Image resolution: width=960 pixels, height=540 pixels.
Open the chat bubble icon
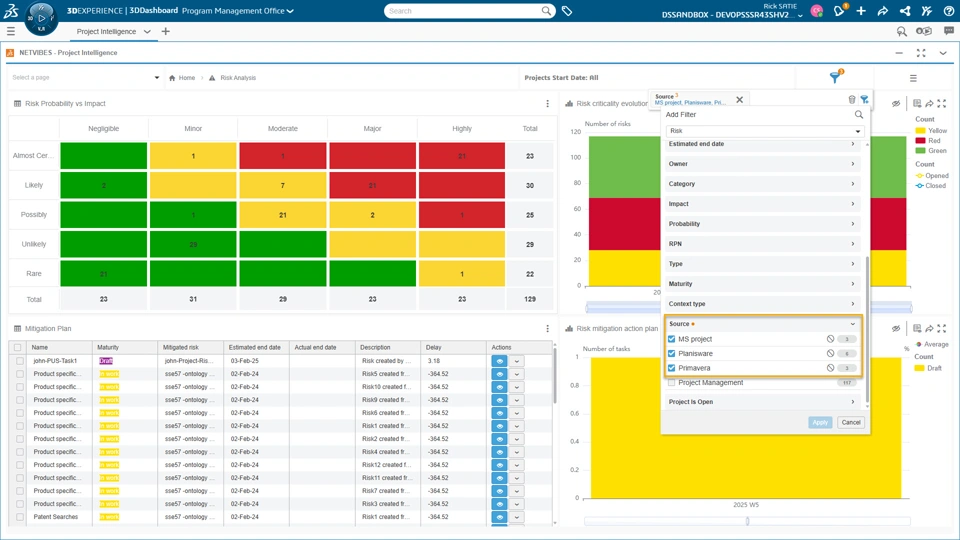(948, 31)
